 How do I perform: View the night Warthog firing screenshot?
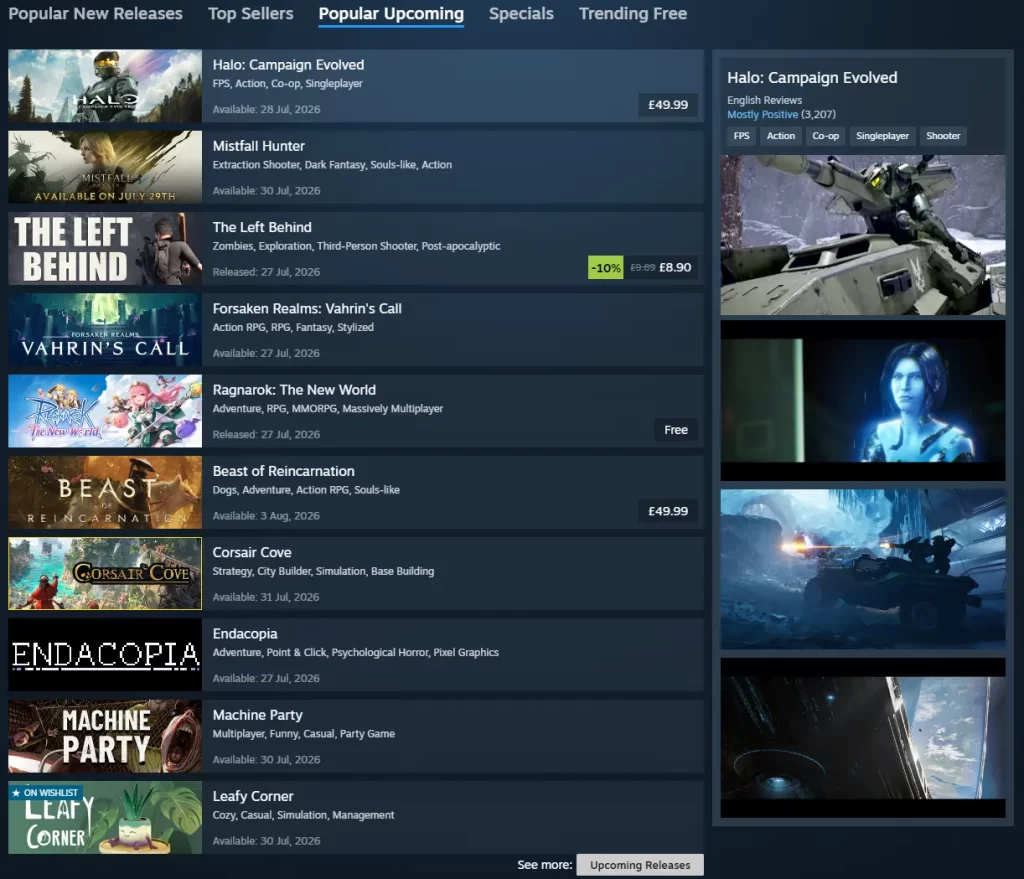coord(863,569)
